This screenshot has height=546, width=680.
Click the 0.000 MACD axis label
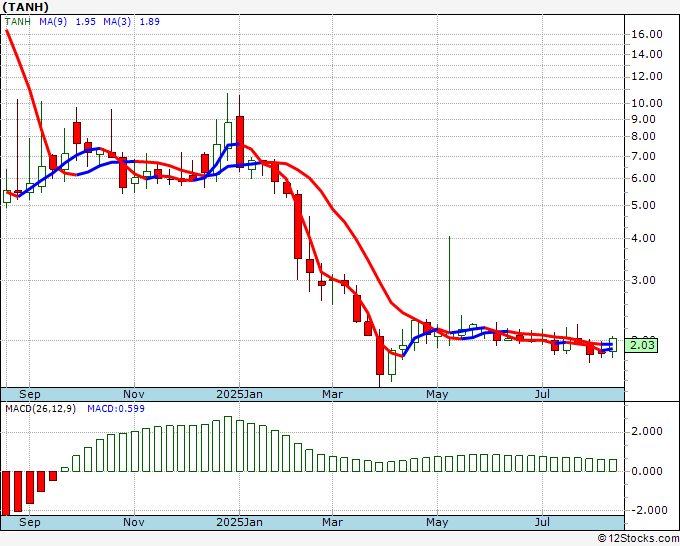[x=647, y=471]
